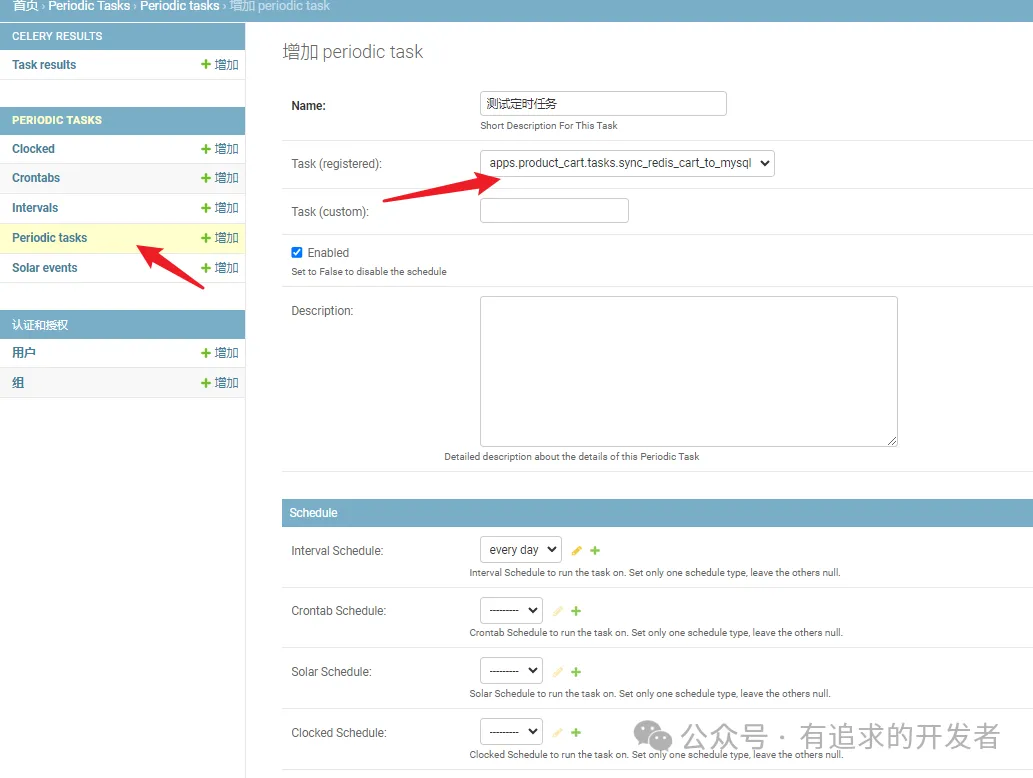Add a new Crontab Schedule with plus icon
Image resolution: width=1033 pixels, height=778 pixels.
click(x=576, y=611)
